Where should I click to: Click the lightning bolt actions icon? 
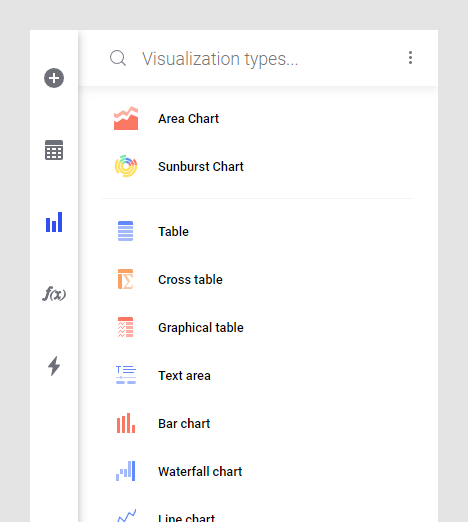(x=54, y=366)
